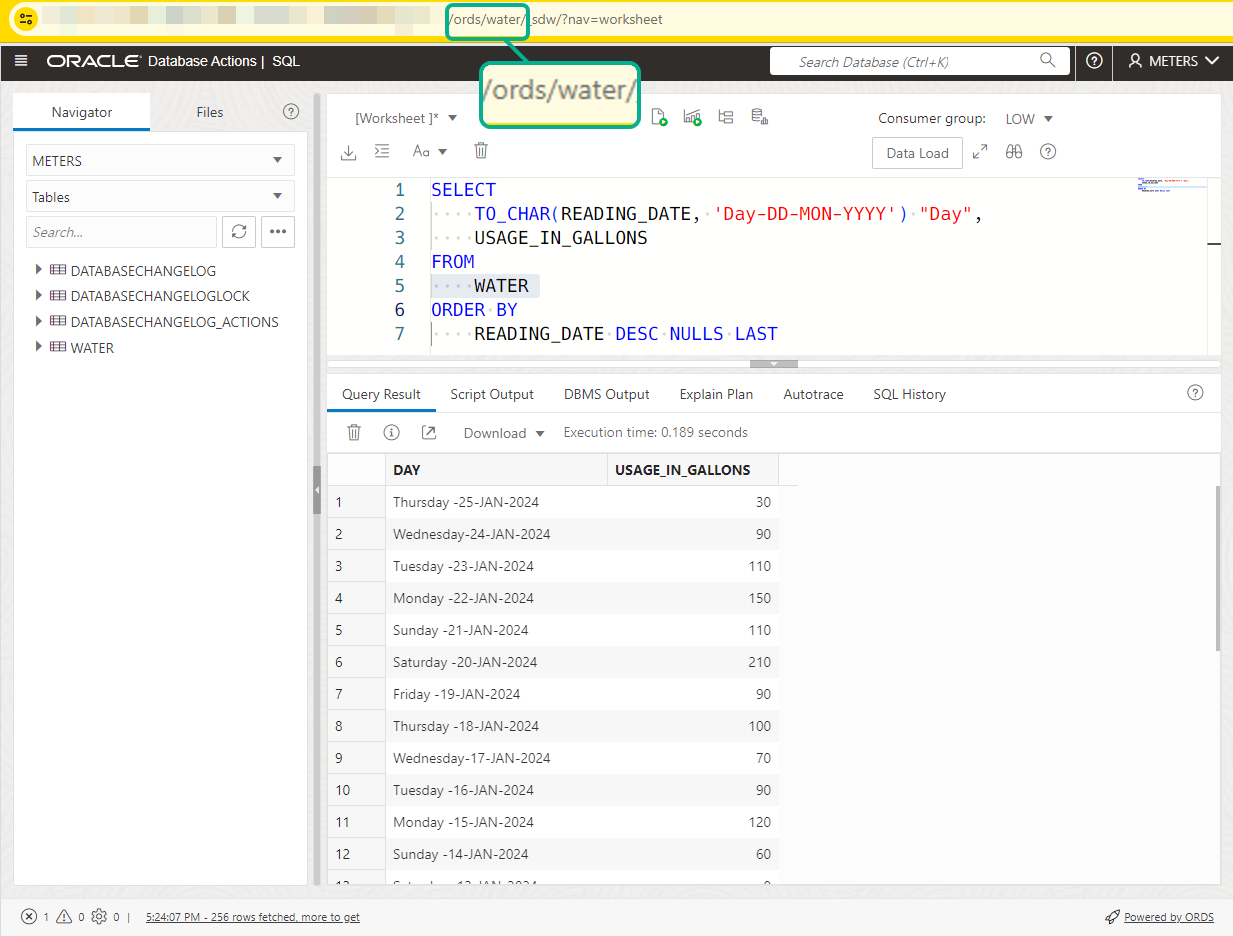Click the Load Data icon with database symbol
Screen dimensions: 1233x936
click(x=759, y=118)
